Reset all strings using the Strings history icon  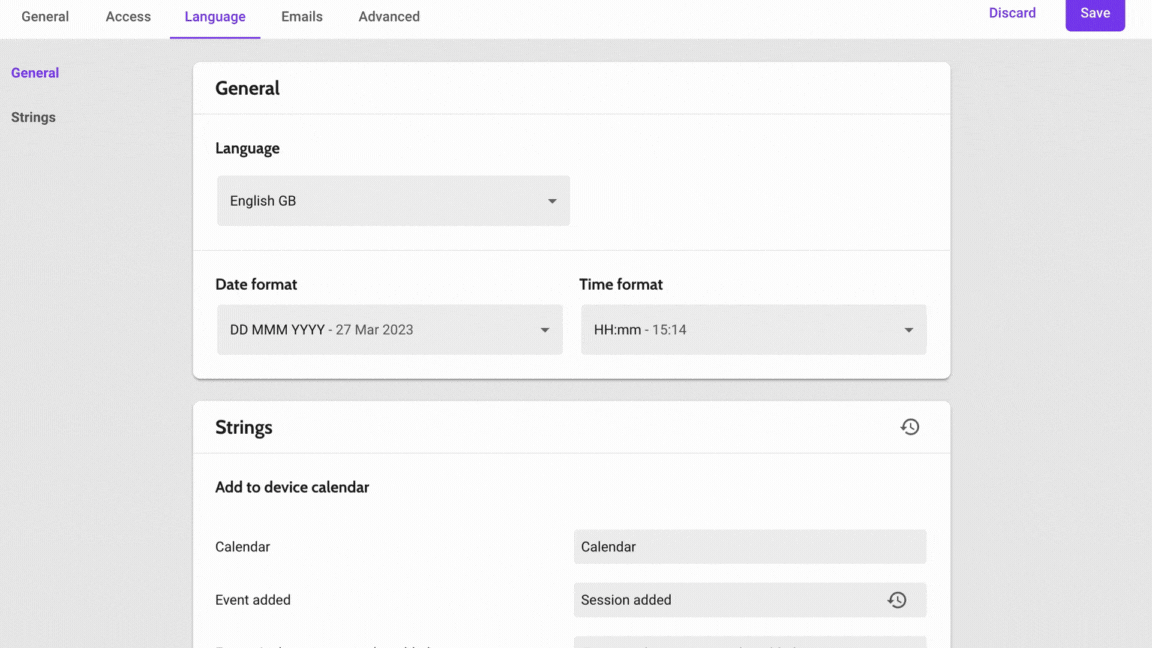click(x=909, y=427)
